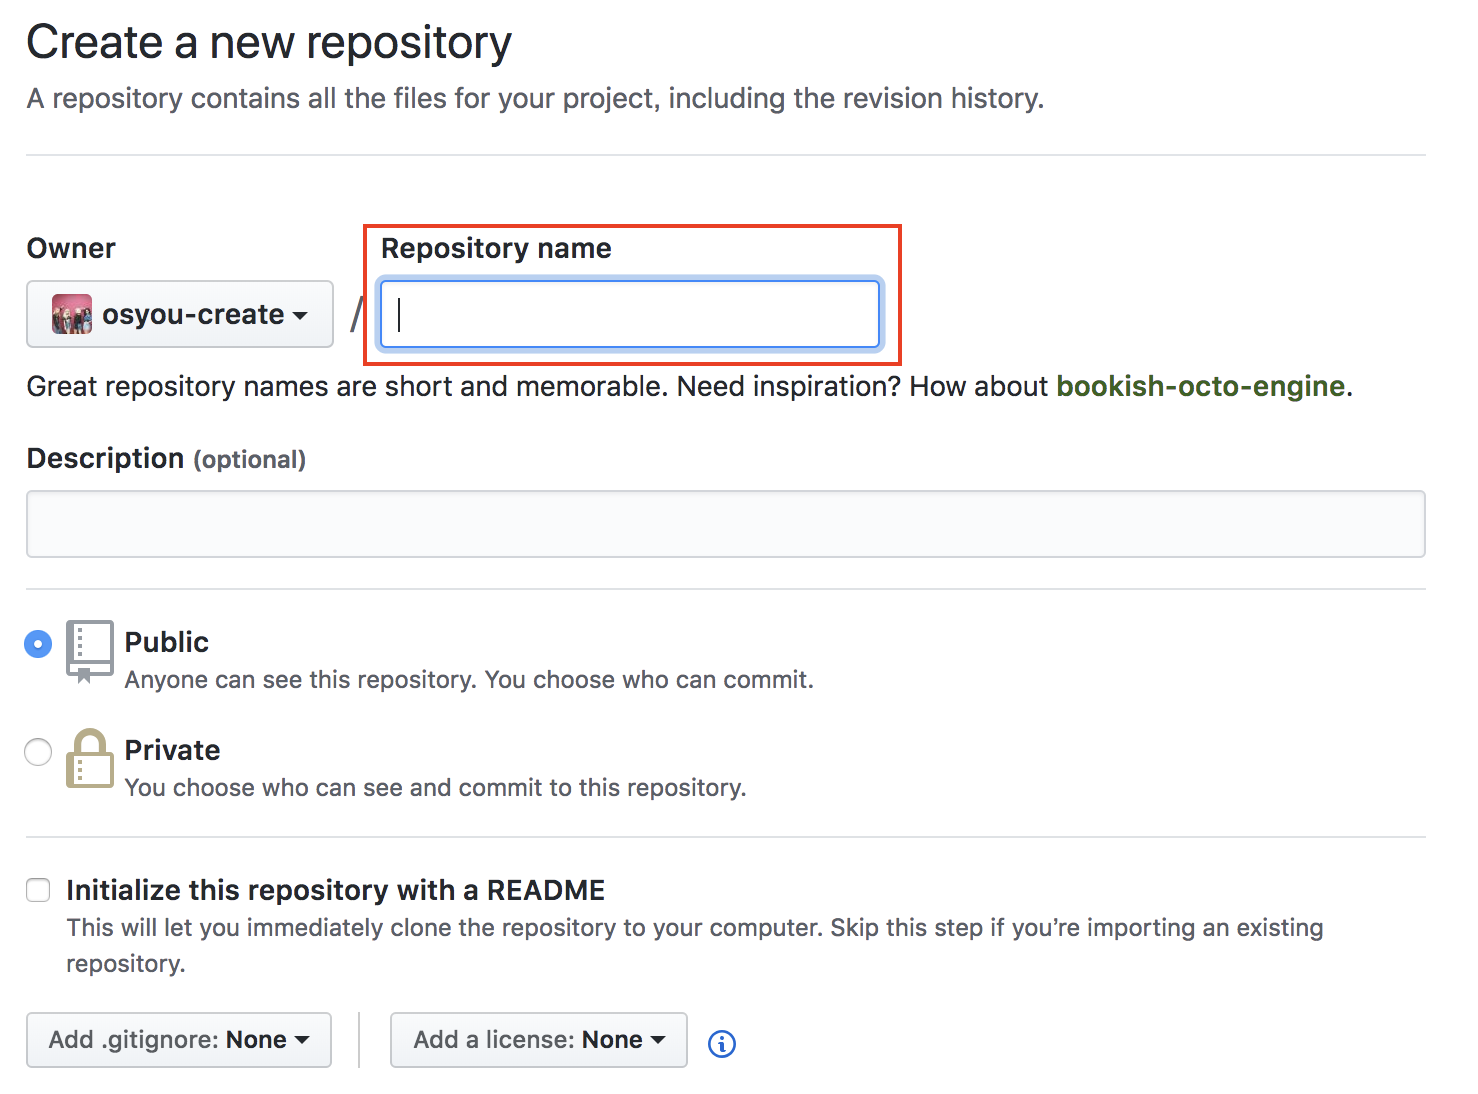The image size is (1478, 1094).
Task: Click the Public option label
Action: (167, 642)
